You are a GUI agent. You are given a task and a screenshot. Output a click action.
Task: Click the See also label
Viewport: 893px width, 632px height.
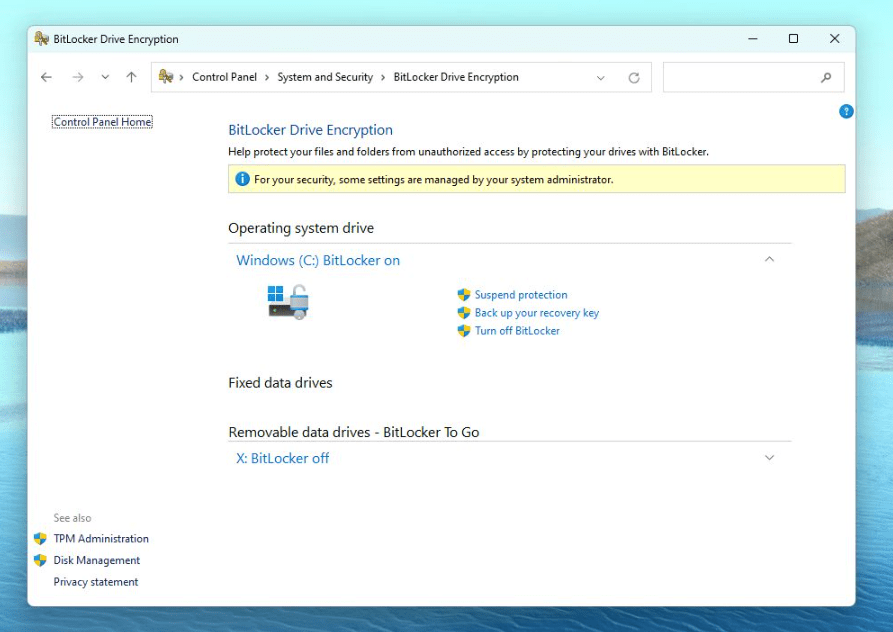[x=72, y=518]
